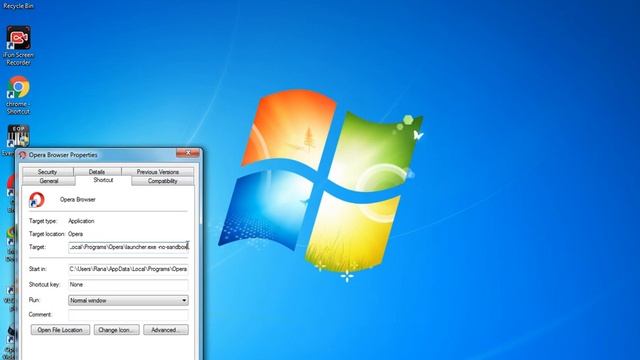Switch to the General tab

point(49,181)
